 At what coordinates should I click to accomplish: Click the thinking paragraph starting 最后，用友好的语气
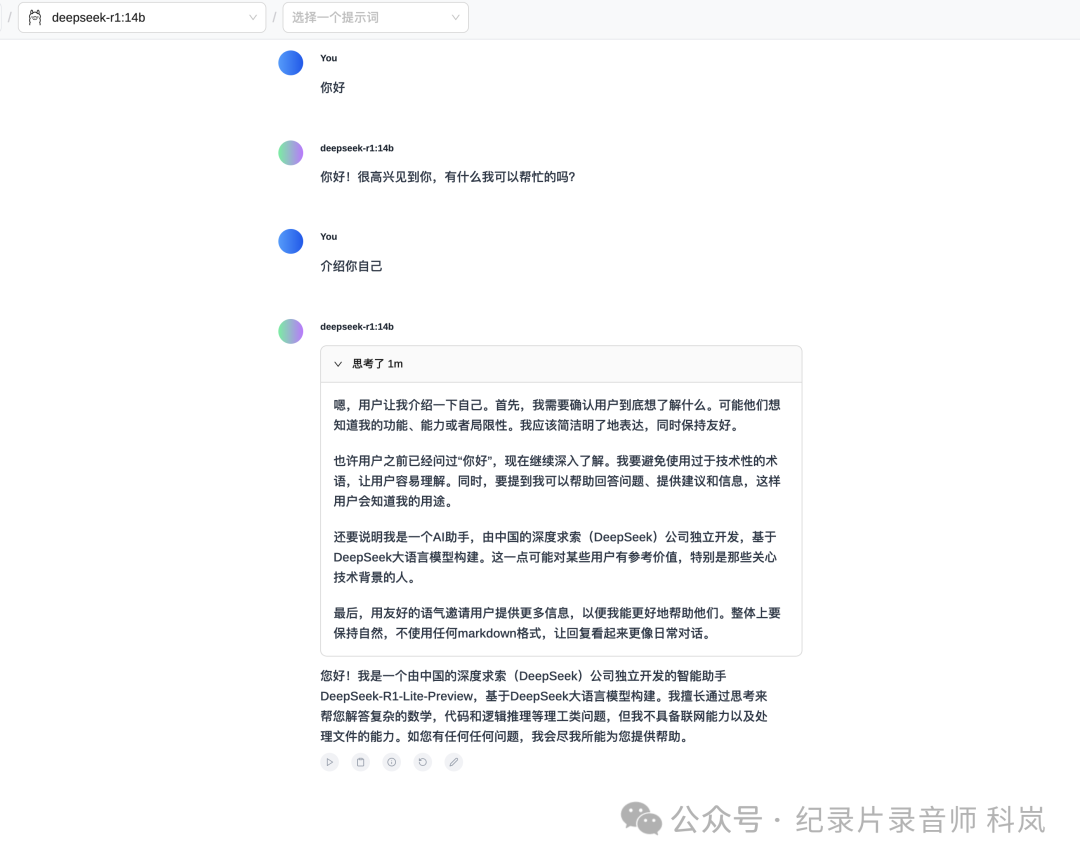tap(557, 623)
